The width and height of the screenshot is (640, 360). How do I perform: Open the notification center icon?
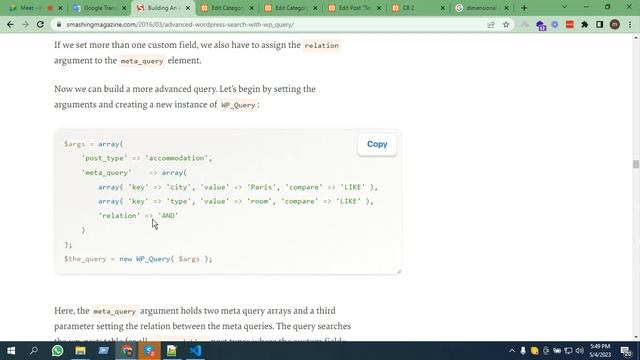click(626, 351)
